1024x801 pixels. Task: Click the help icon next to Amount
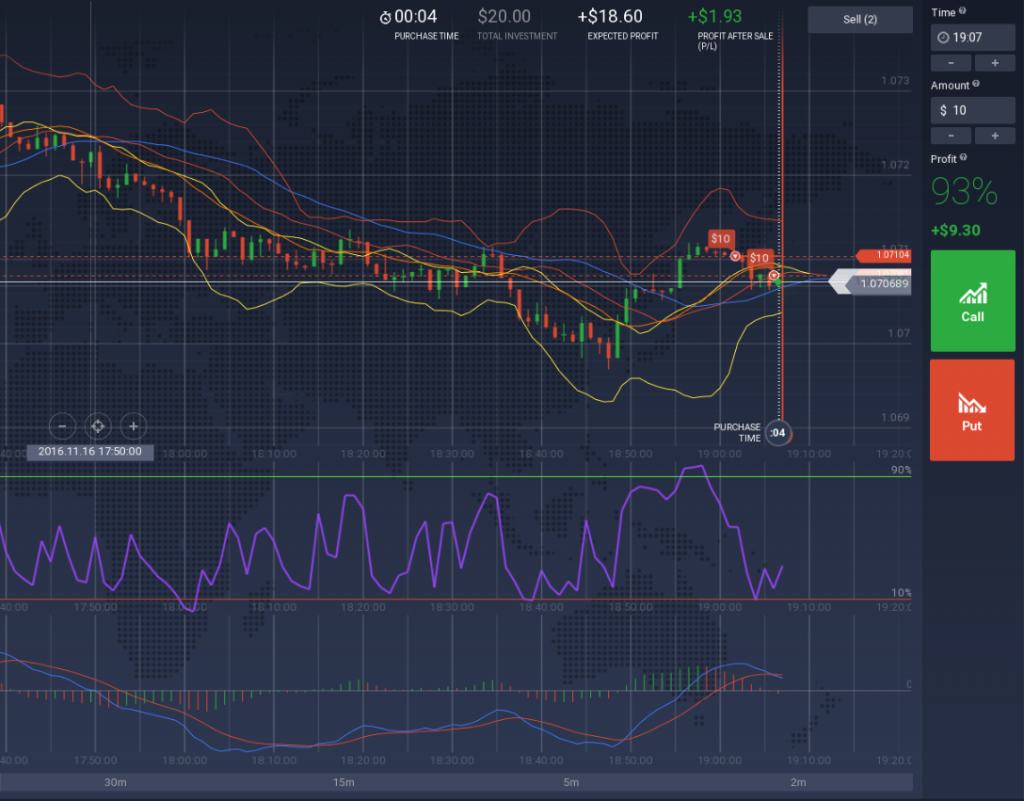[x=976, y=84]
